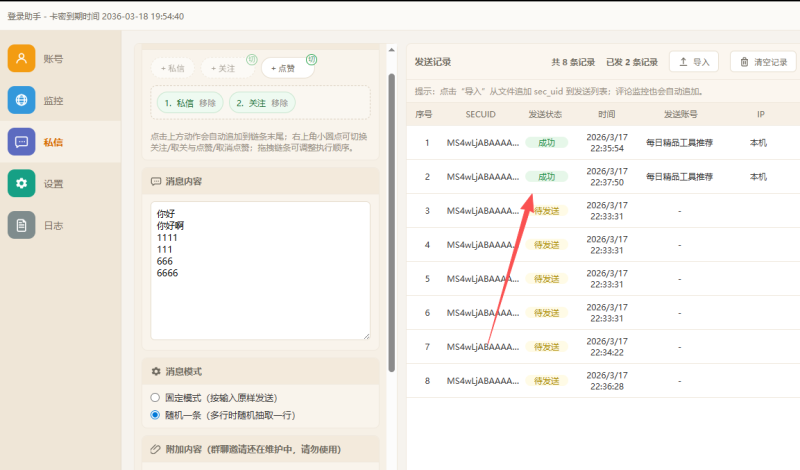Click the 发送记录 panel title
Screen dimensions: 800x470
(433, 62)
